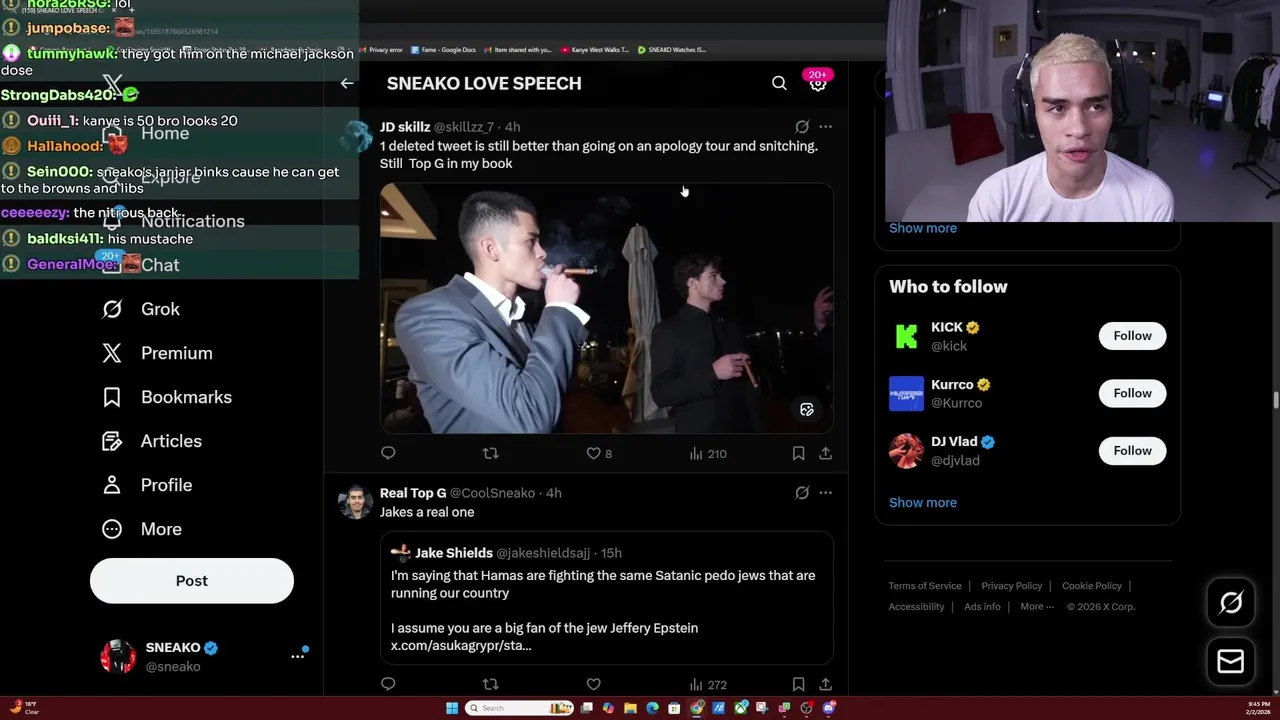The height and width of the screenshot is (720, 1280).
Task: Open Kurrco's profile avatar
Action: (x=907, y=393)
